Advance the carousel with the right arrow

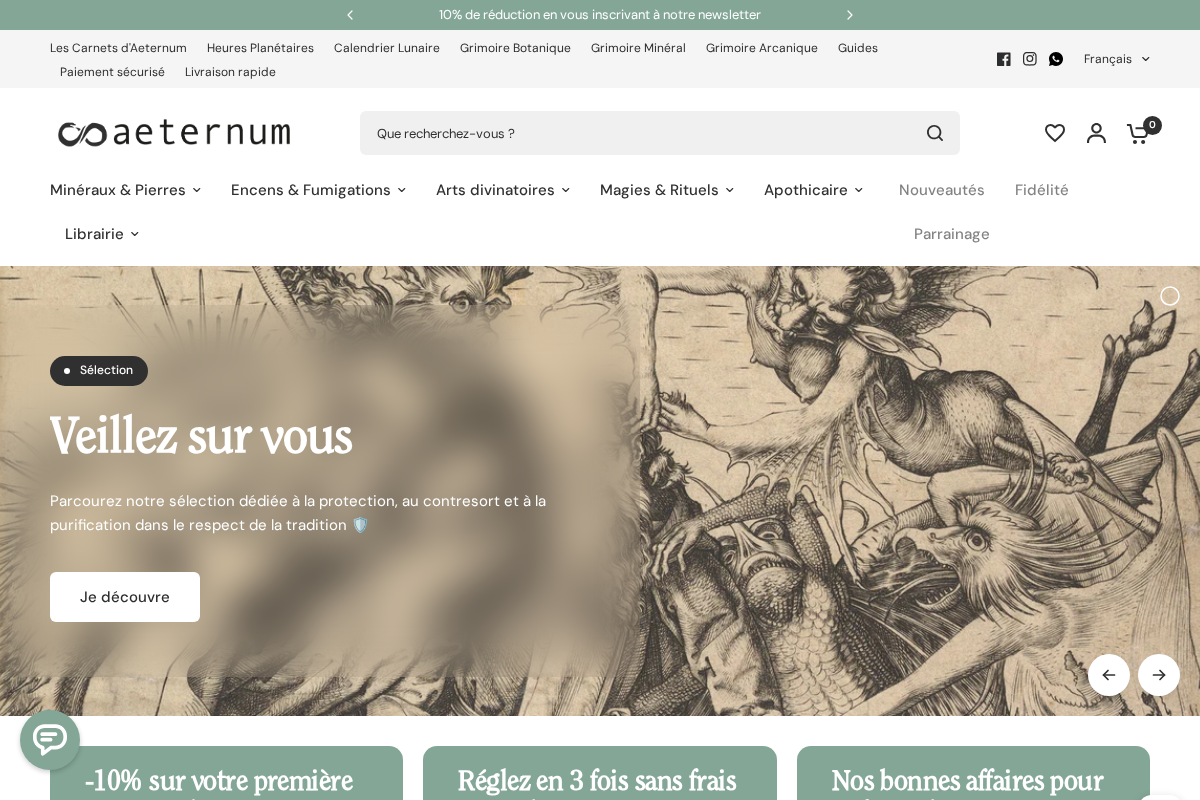point(1159,675)
